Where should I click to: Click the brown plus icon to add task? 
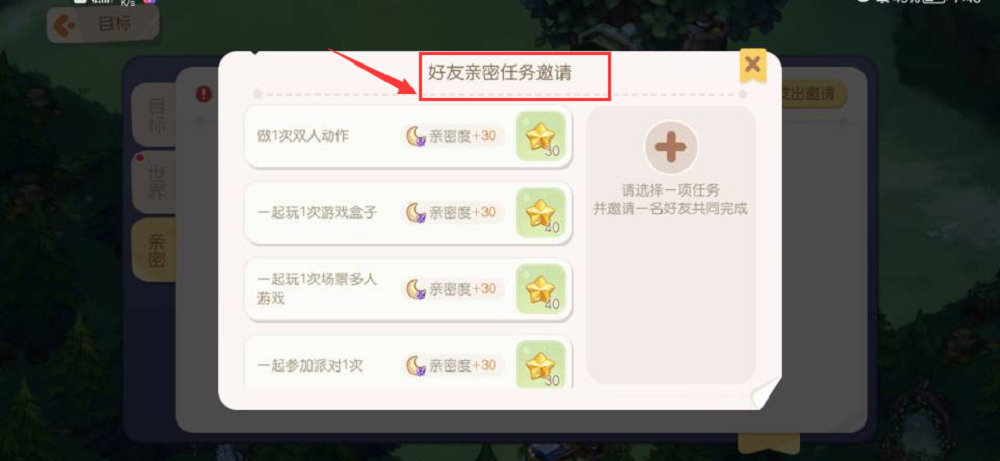670,147
